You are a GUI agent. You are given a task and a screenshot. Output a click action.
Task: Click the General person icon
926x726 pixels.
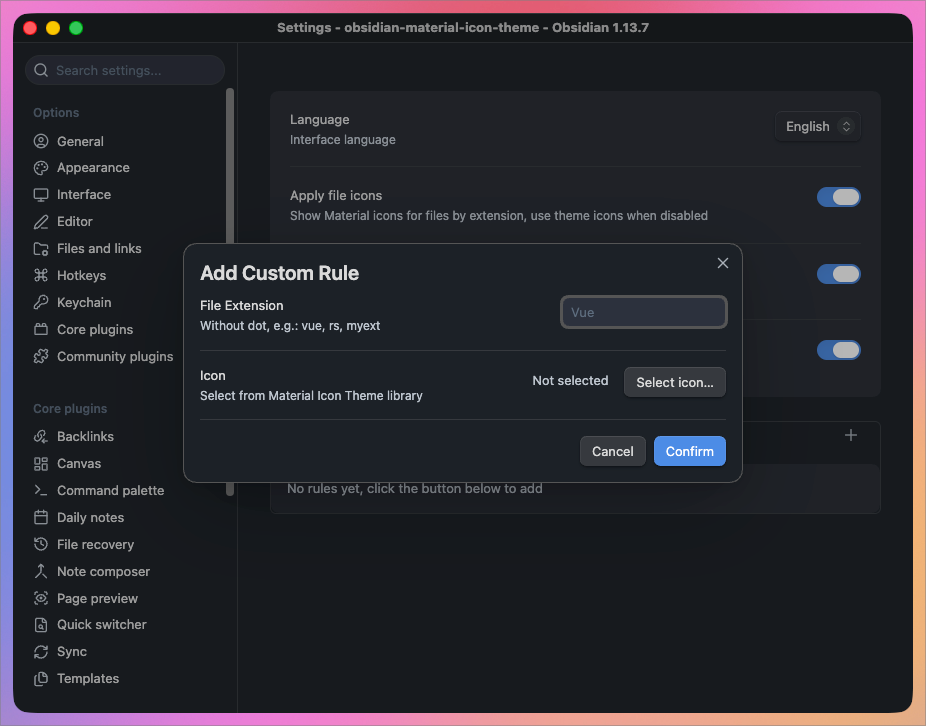[41, 141]
